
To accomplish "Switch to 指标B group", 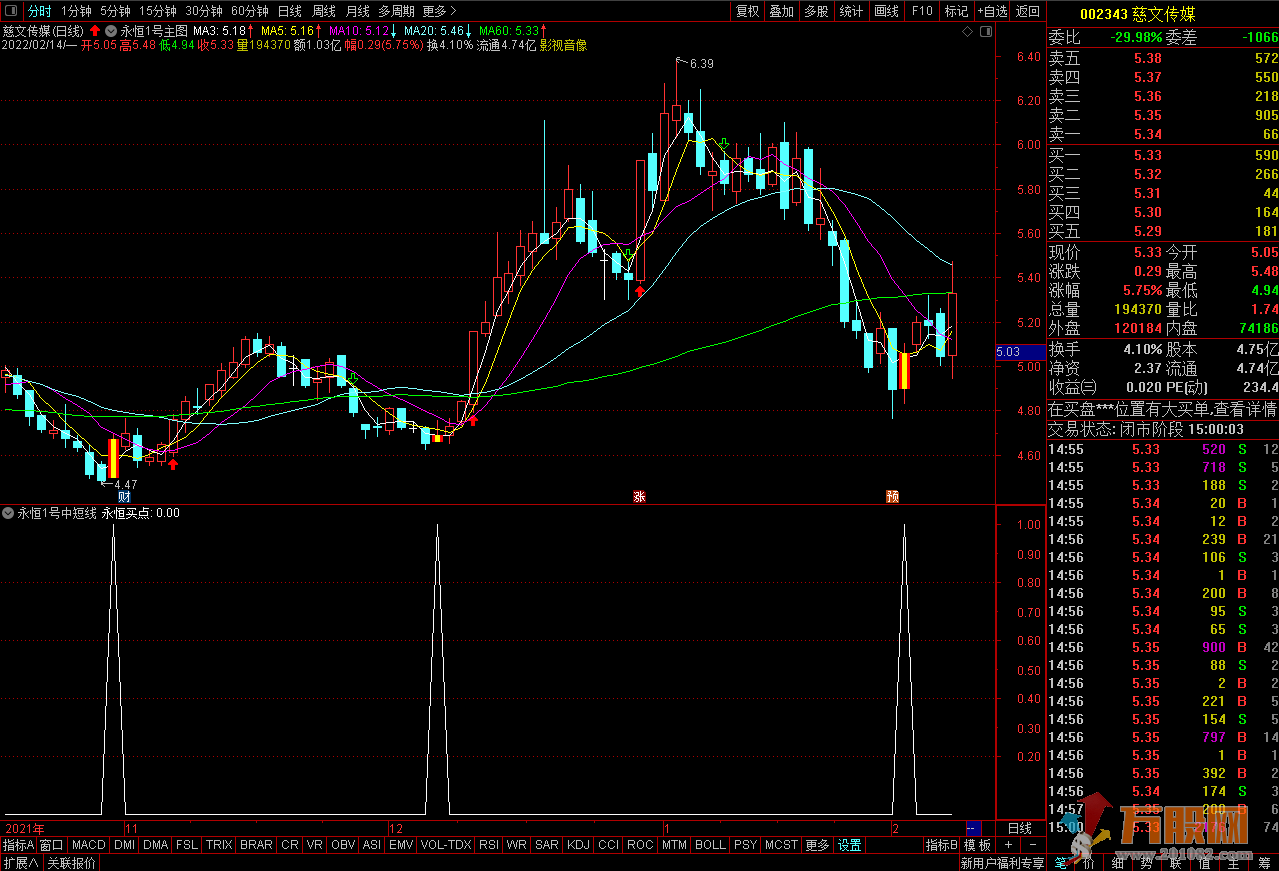I will point(941,845).
